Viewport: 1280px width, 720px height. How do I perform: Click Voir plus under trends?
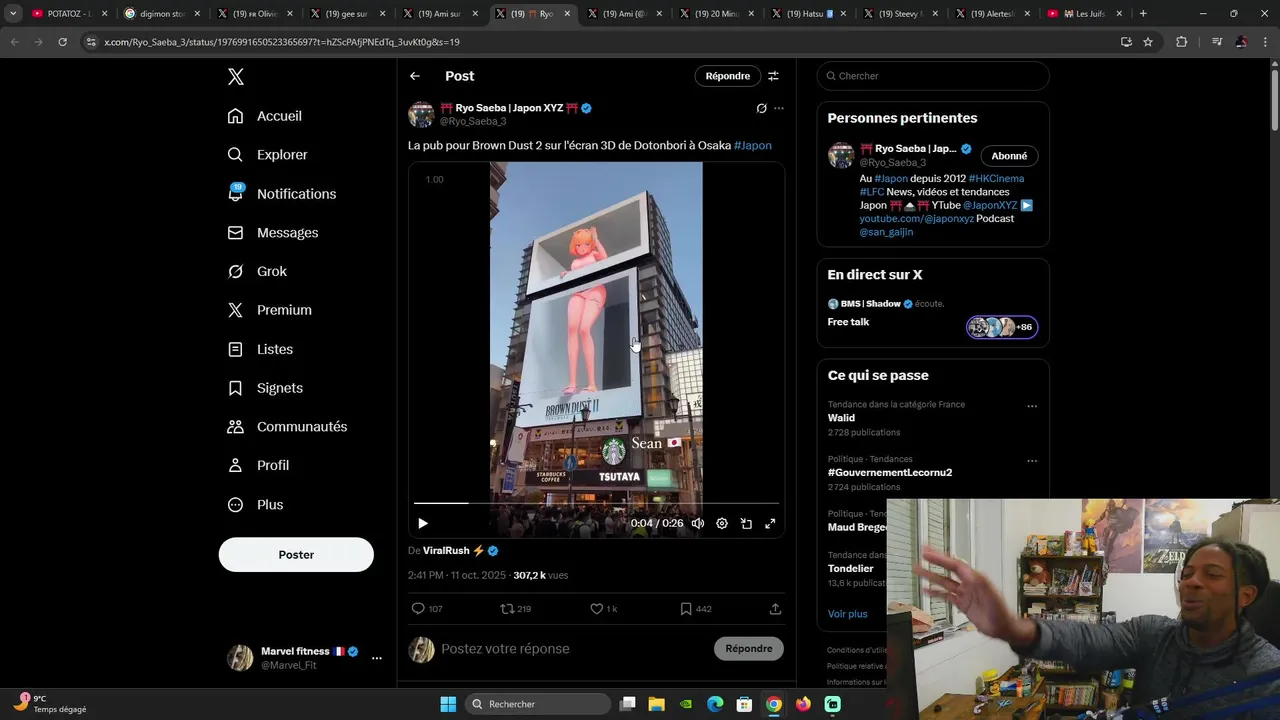coord(847,614)
